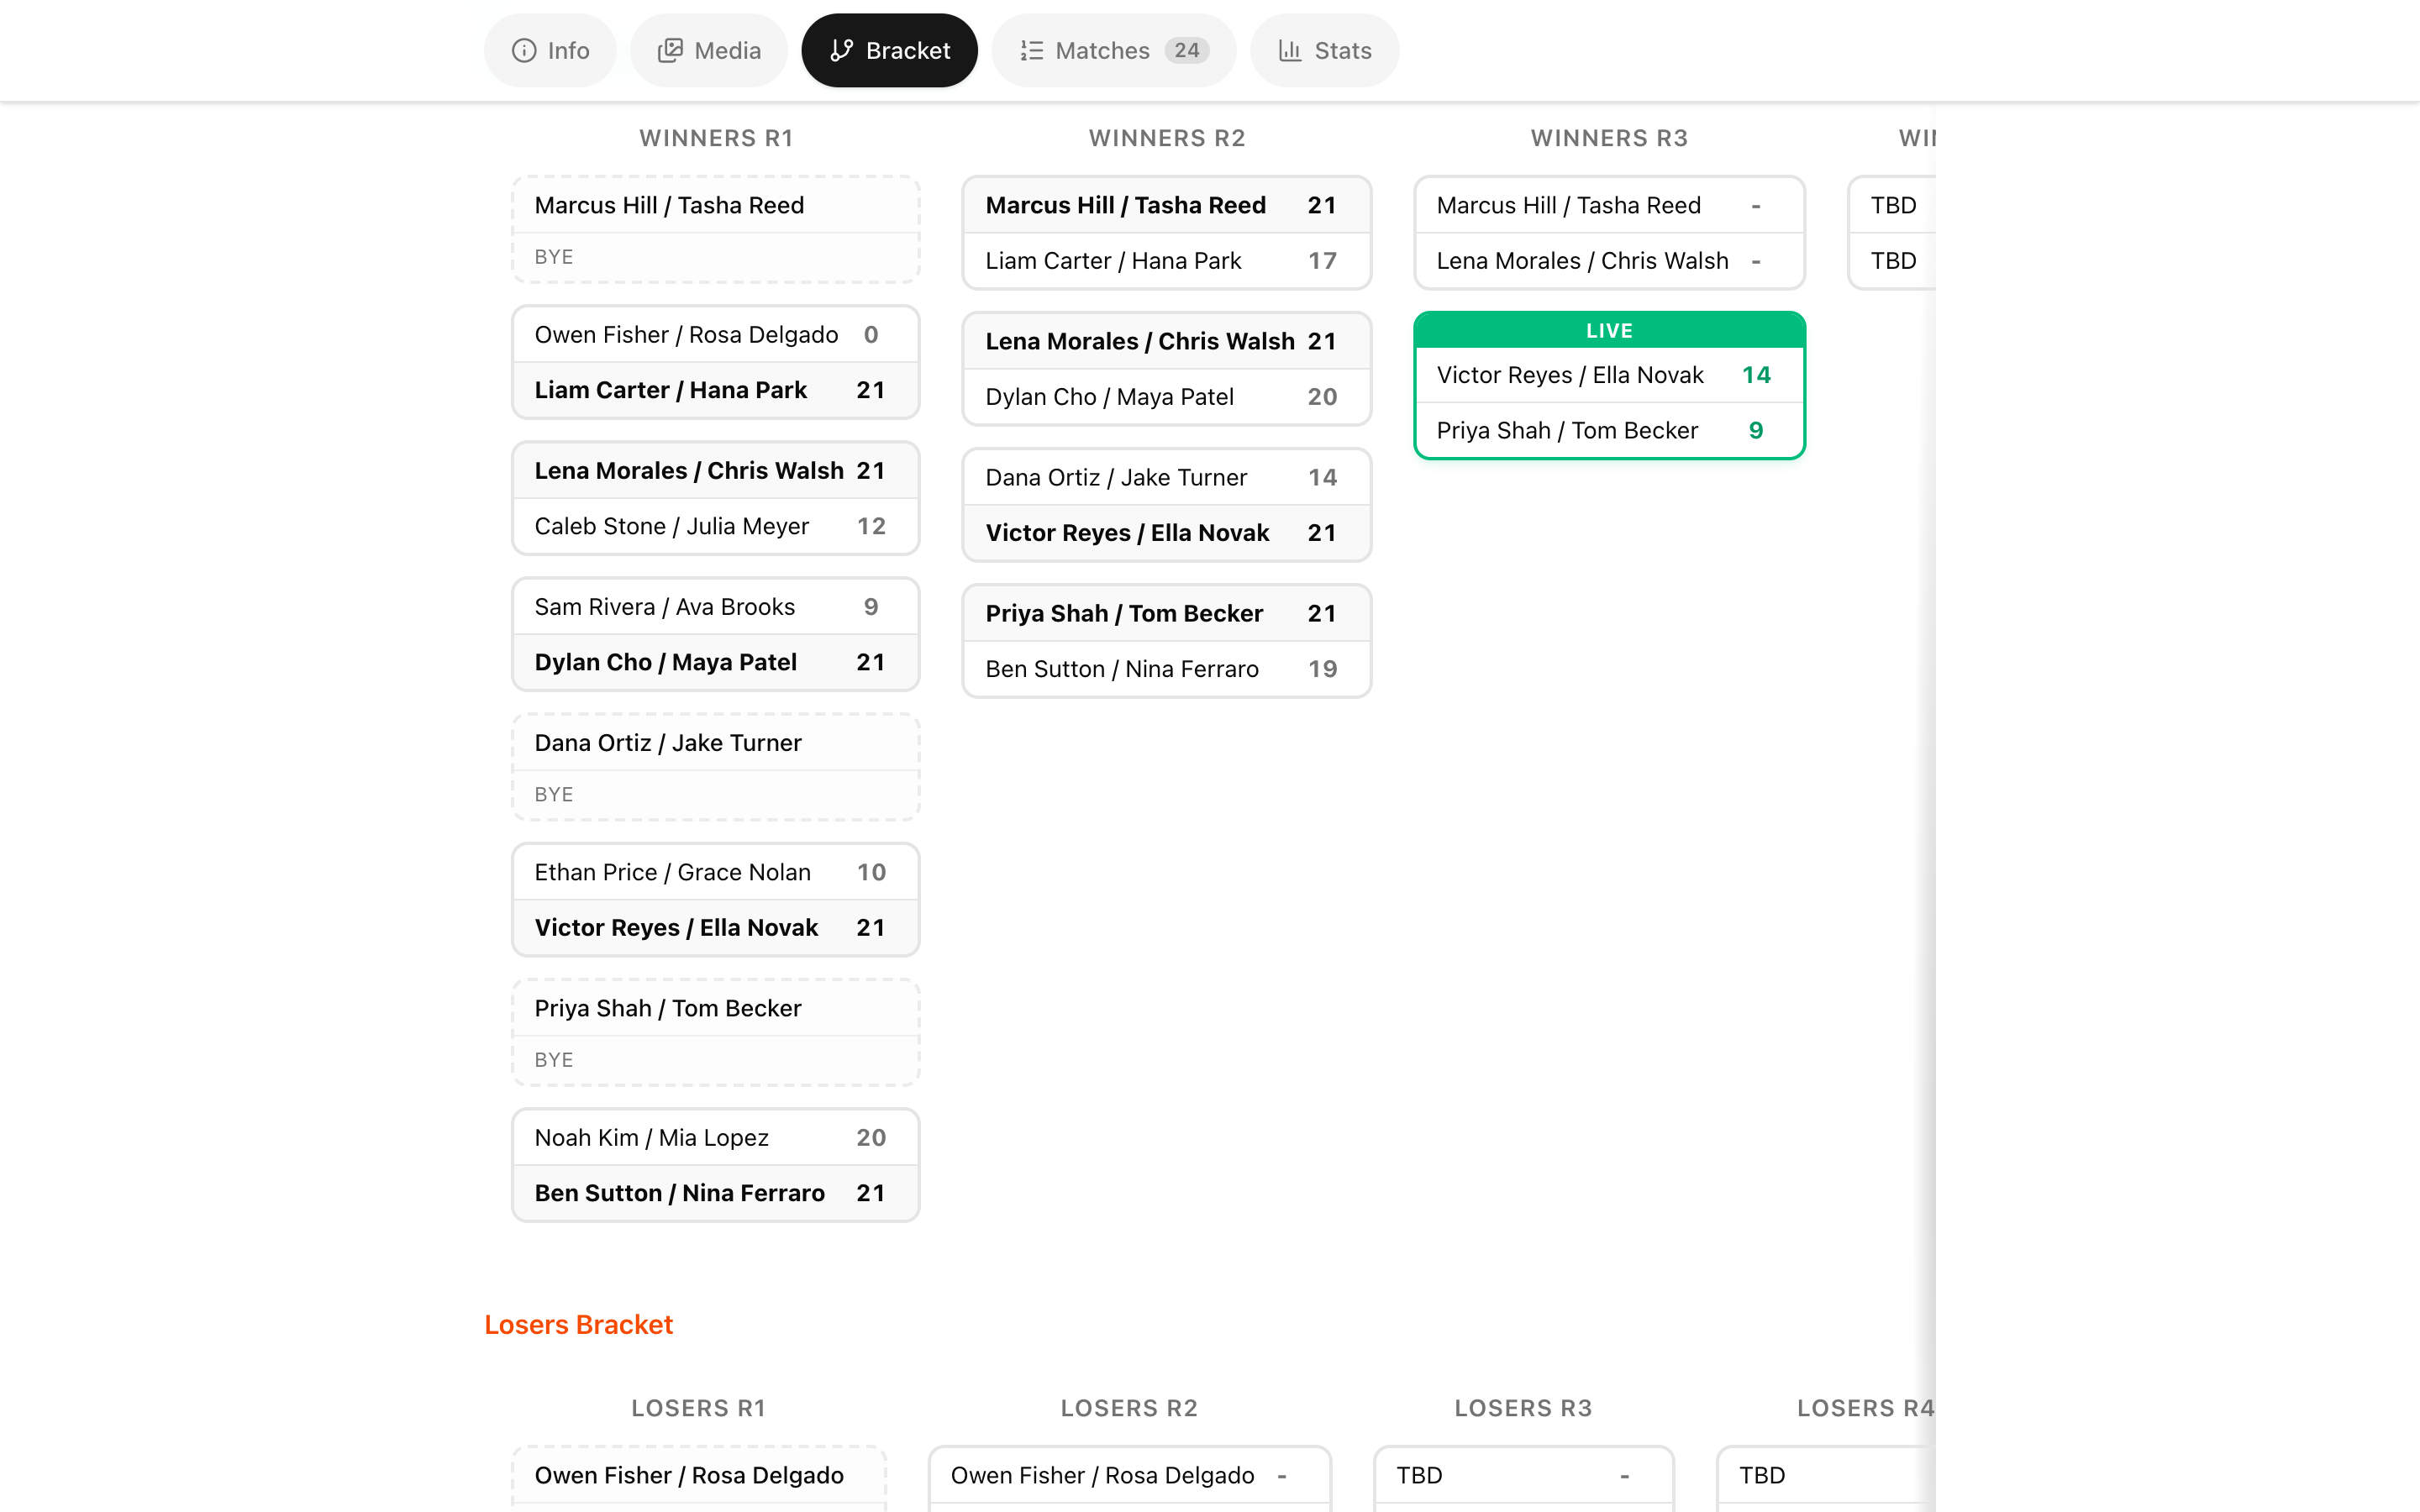Switch to the Media tab
The width and height of the screenshot is (2420, 1512).
(709, 50)
